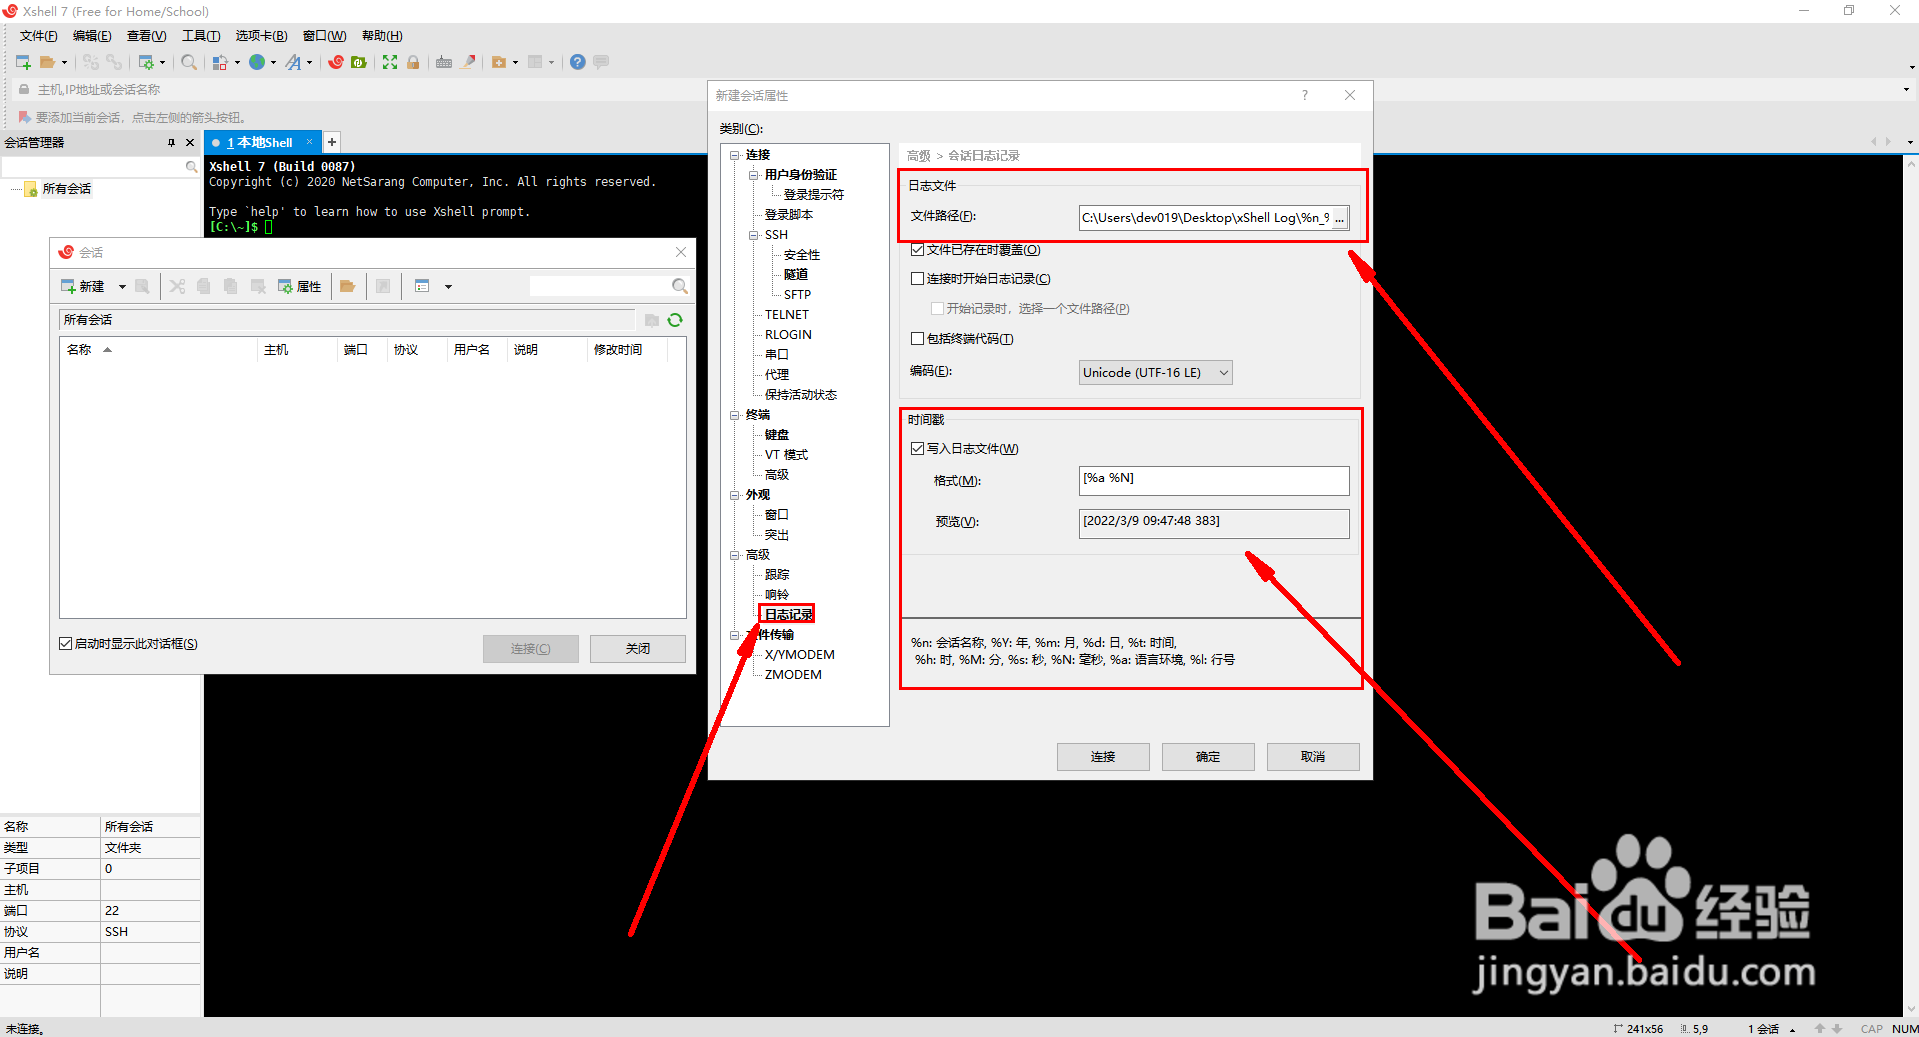The width and height of the screenshot is (1919, 1037).
Task: Click the search magnifier in Sessions dialog
Action: point(680,286)
